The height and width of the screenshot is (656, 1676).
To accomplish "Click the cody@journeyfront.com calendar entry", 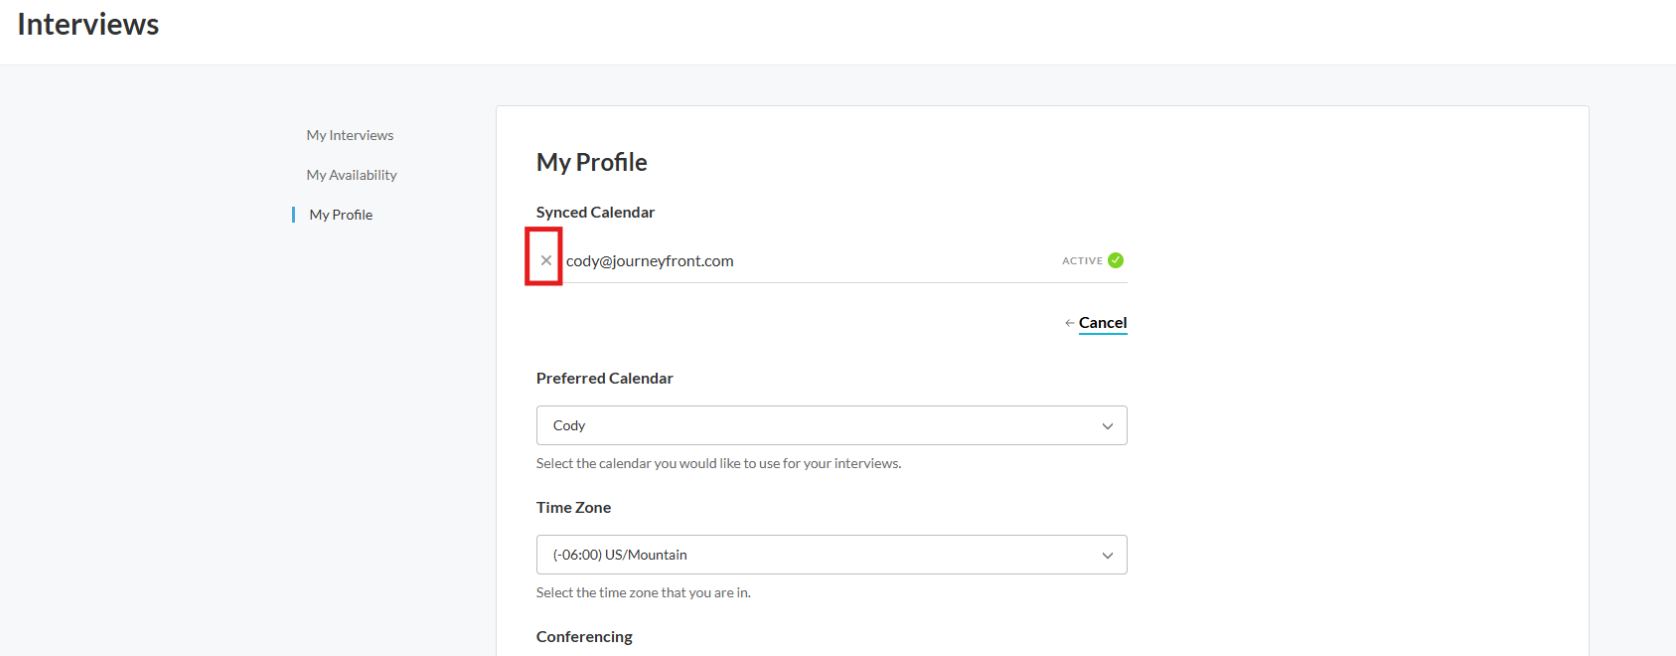I will point(650,261).
